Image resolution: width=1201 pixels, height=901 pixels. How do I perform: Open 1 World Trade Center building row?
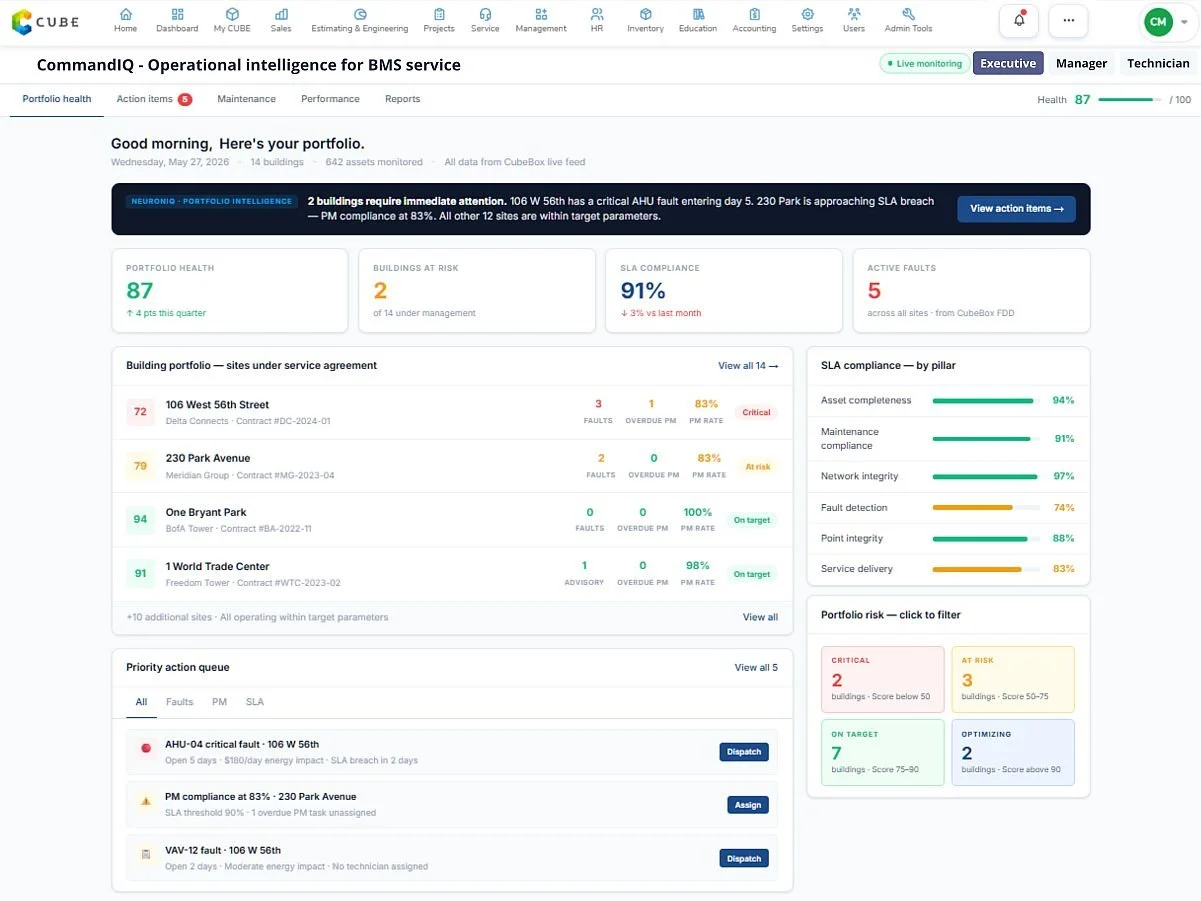click(452, 574)
